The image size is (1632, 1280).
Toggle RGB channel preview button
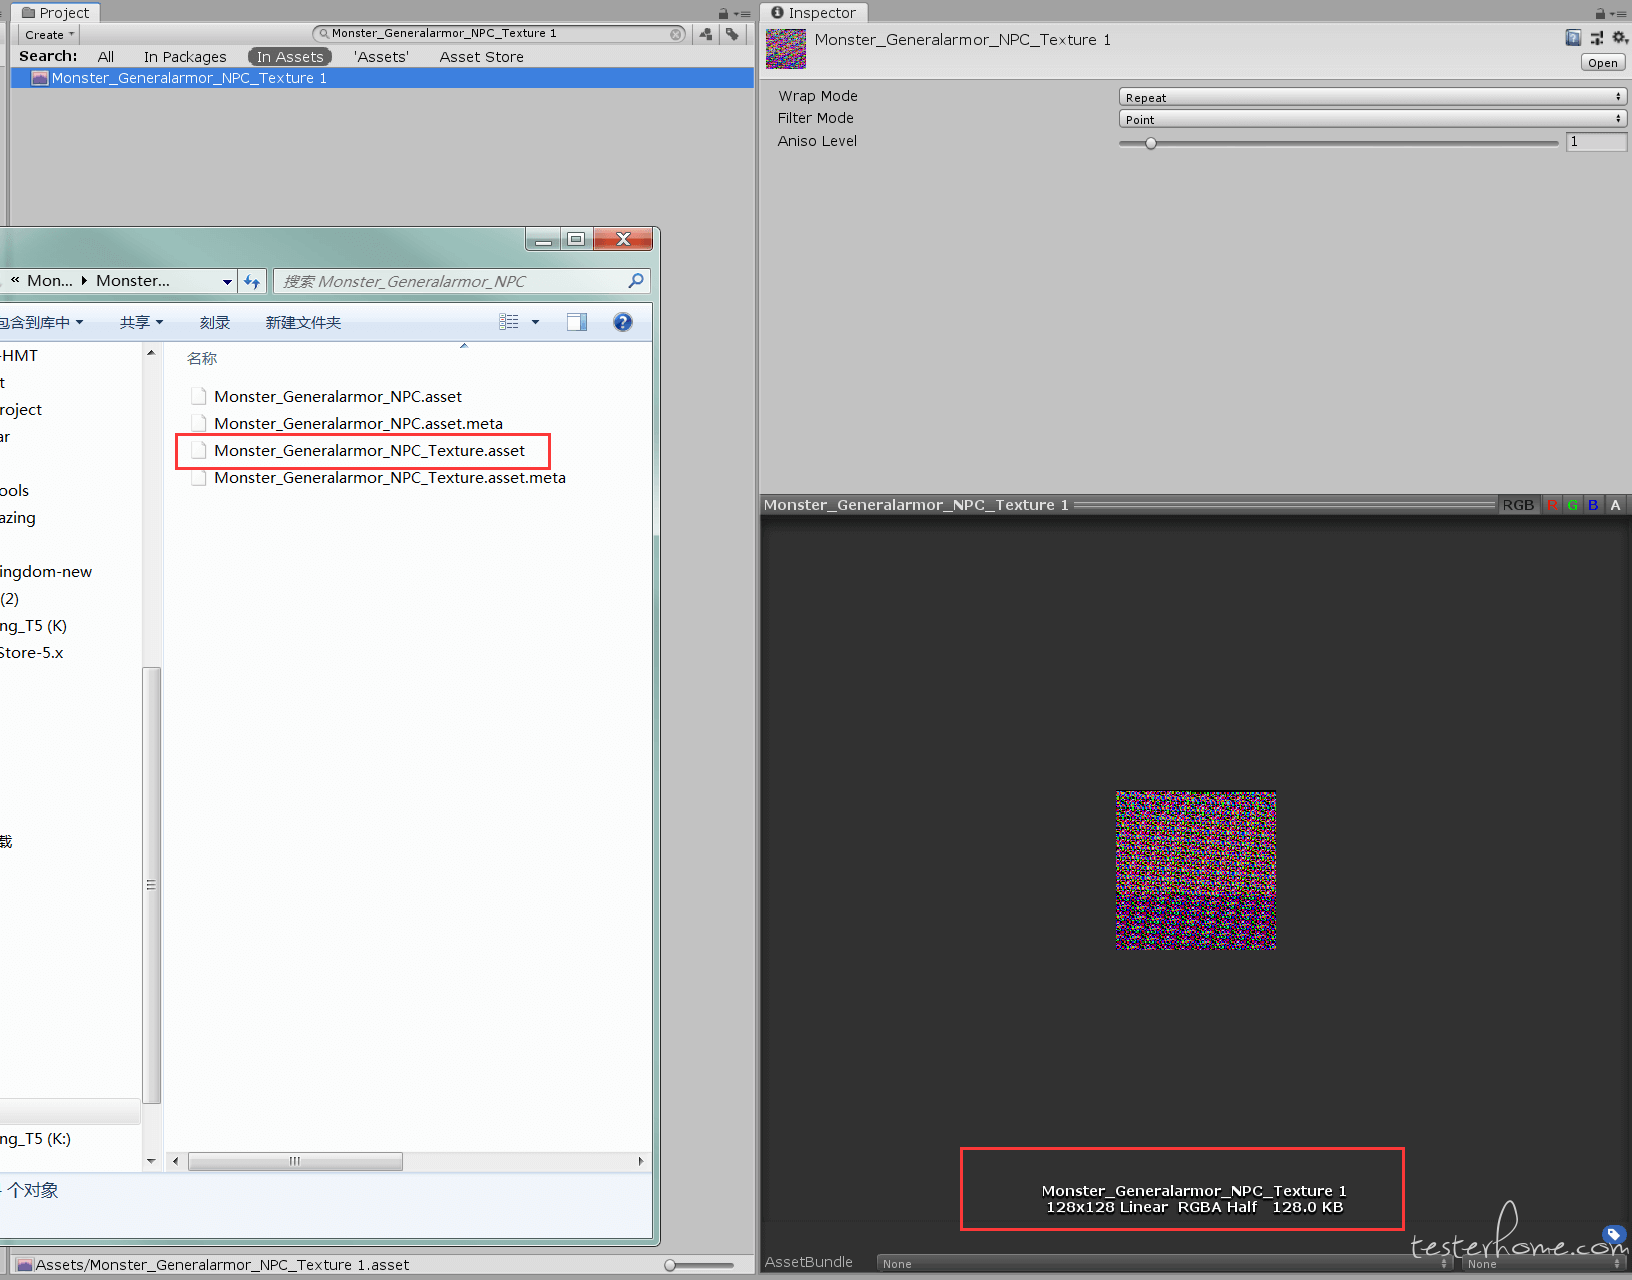[1517, 505]
